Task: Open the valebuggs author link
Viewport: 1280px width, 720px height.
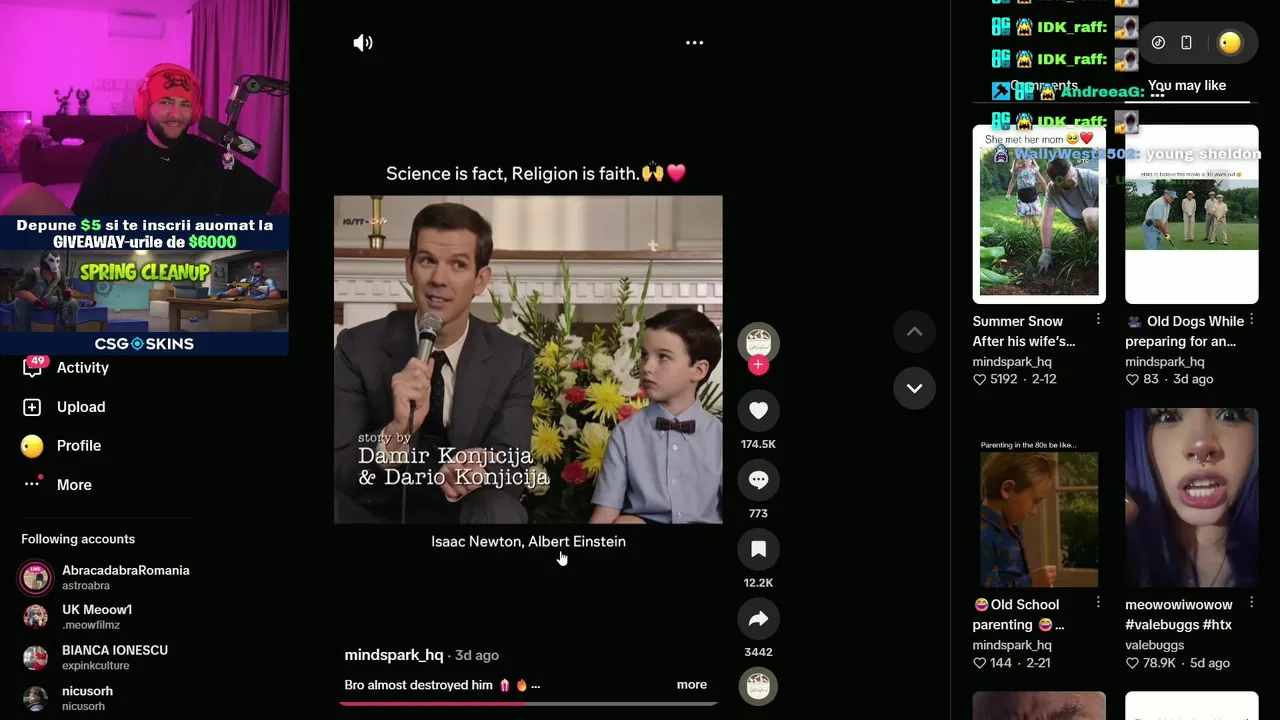Action: pyautogui.click(x=1155, y=645)
